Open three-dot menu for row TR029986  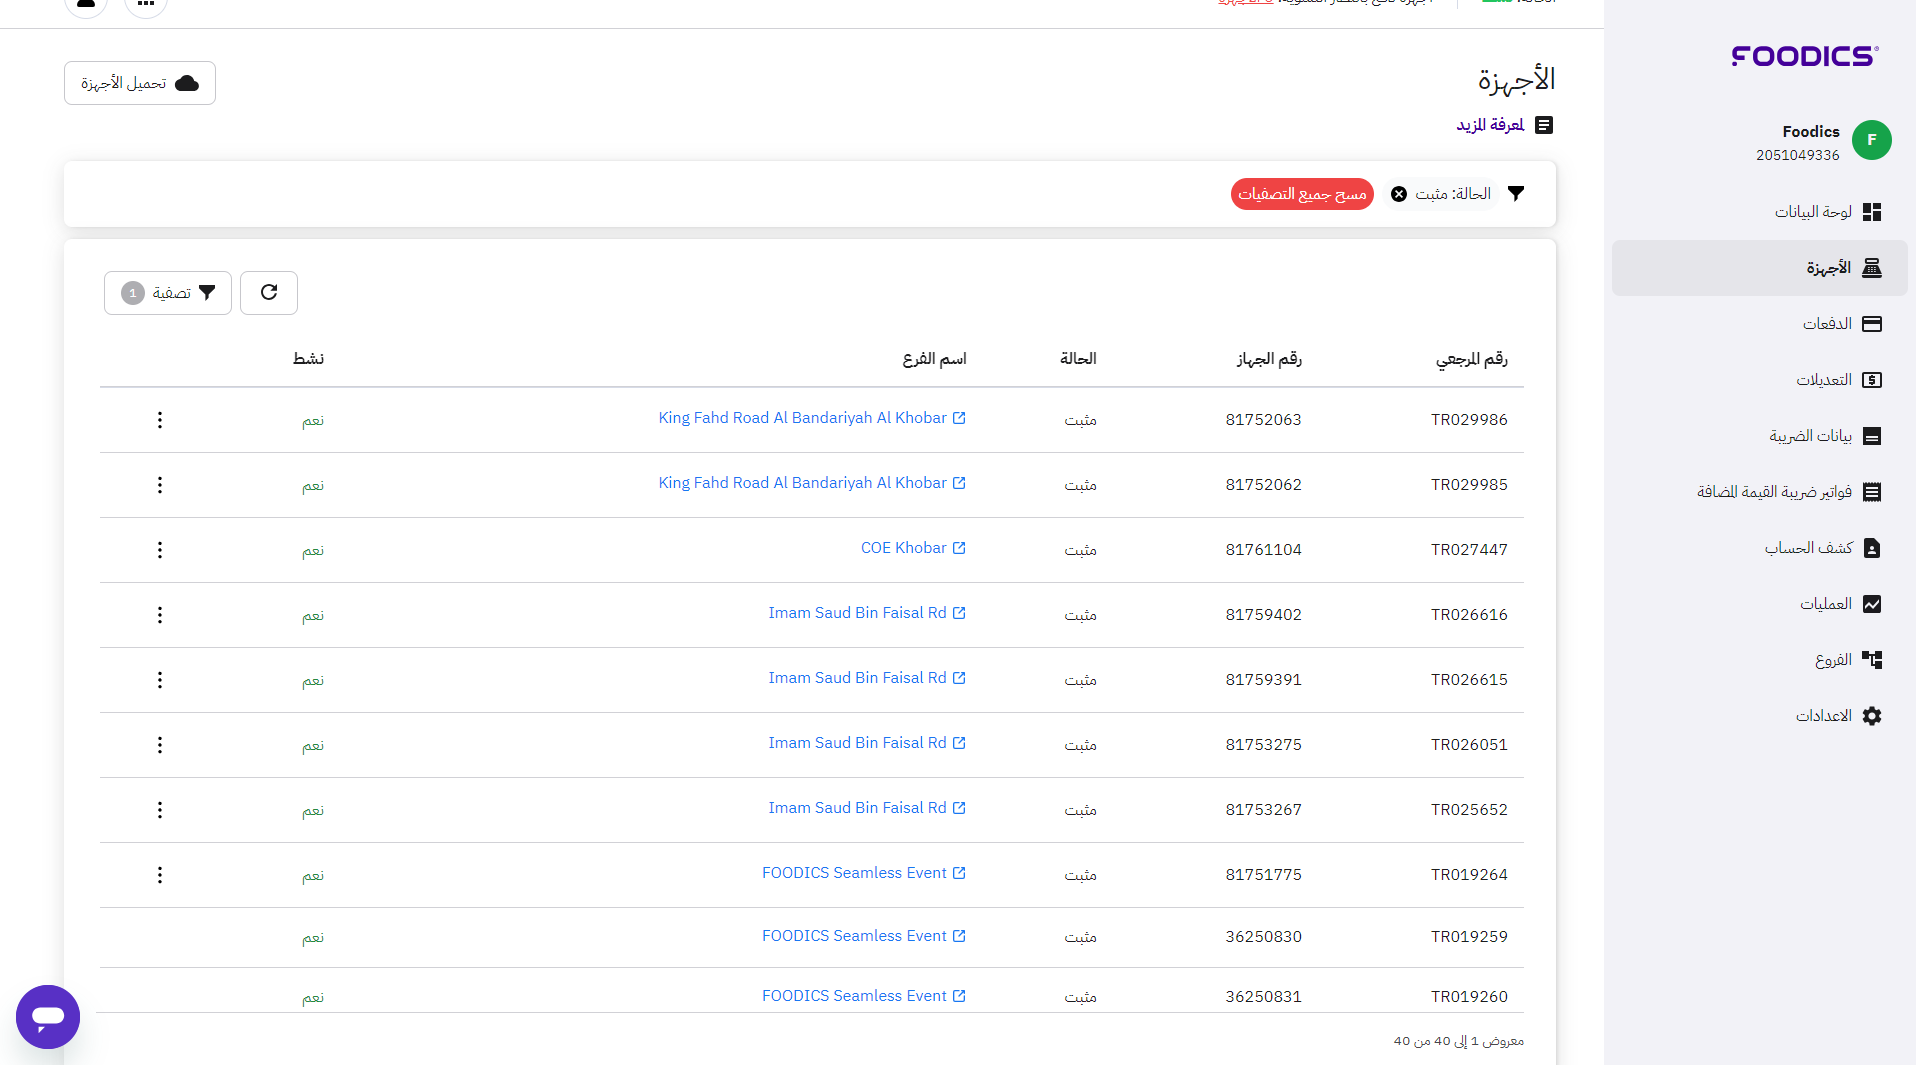tap(160, 420)
